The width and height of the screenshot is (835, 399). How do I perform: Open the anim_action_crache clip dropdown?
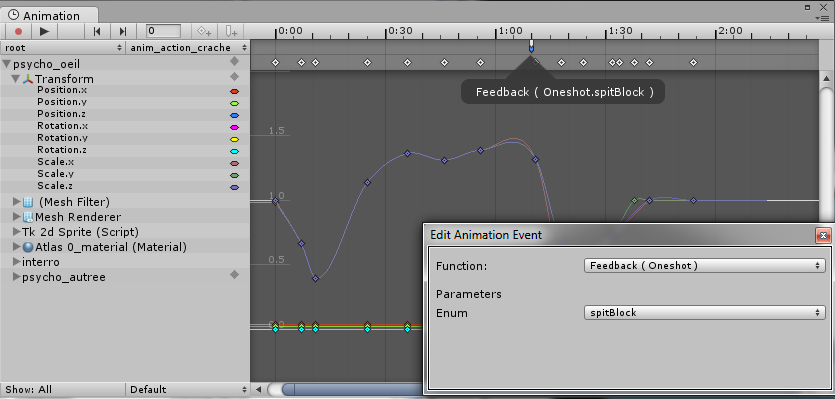187,47
